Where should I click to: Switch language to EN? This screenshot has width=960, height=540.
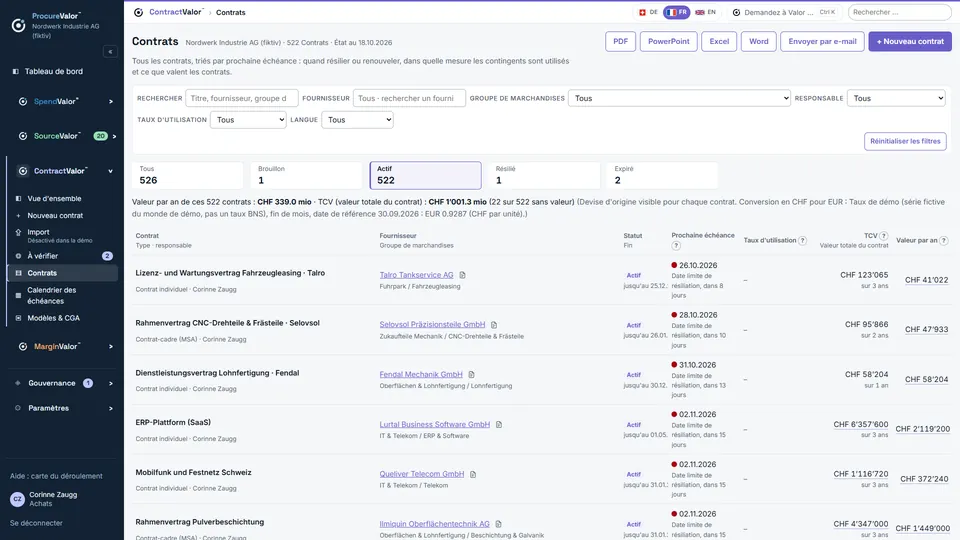[x=705, y=12]
